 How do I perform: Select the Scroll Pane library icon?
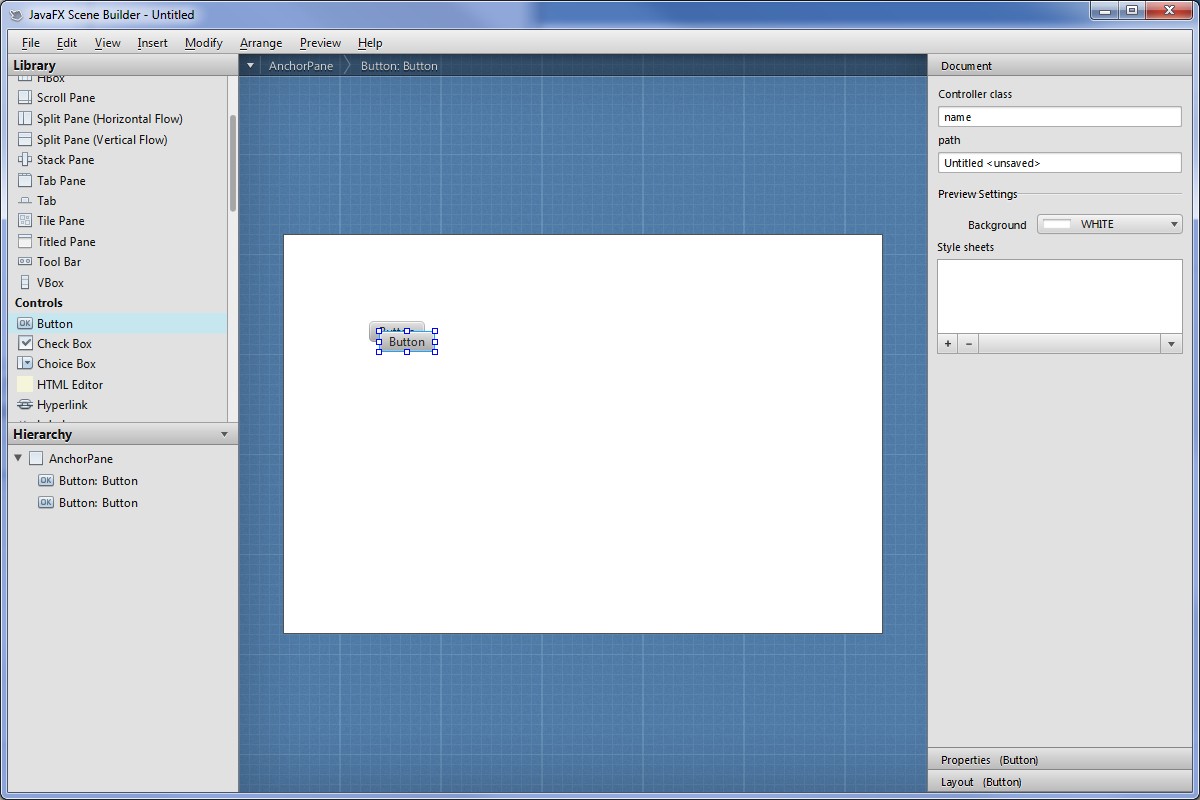(25, 98)
